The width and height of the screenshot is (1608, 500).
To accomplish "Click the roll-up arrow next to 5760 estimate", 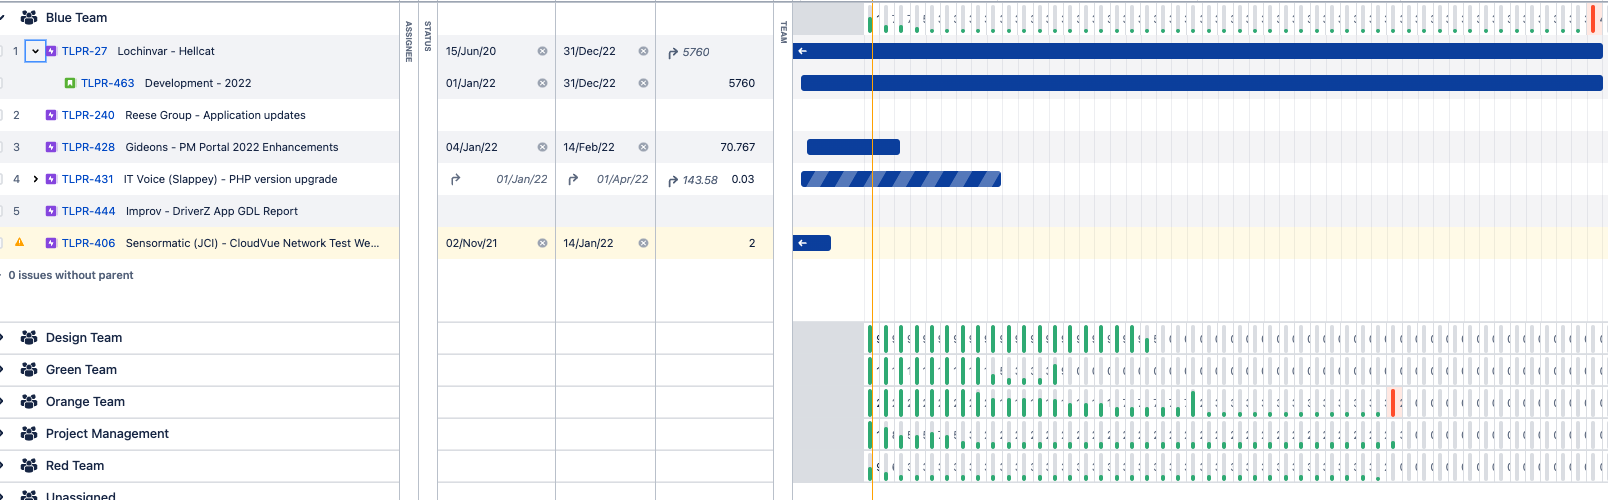I will [x=673, y=52].
